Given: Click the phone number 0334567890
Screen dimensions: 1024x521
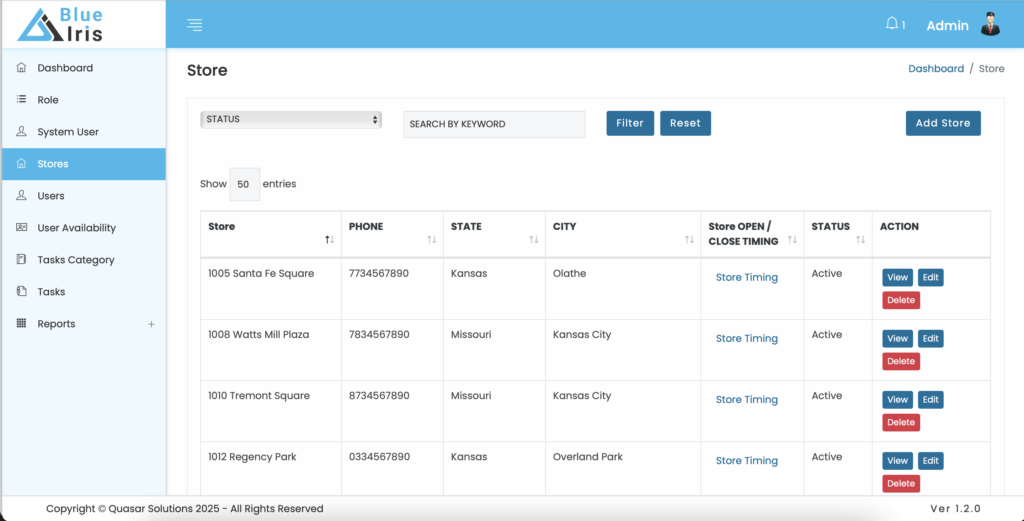Looking at the screenshot, I should pos(379,457).
